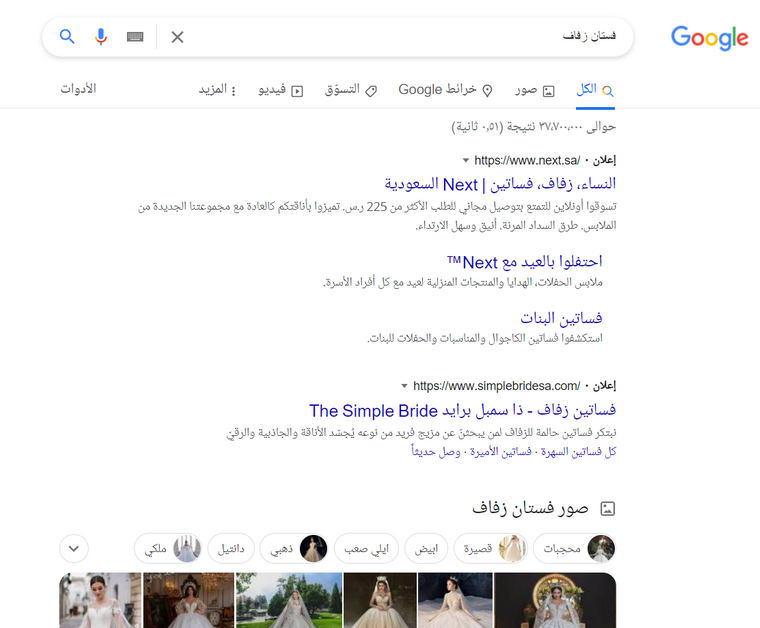The height and width of the screenshot is (628, 760).
Task: Open the خرائط Google (Maps) tab
Action: (445, 90)
